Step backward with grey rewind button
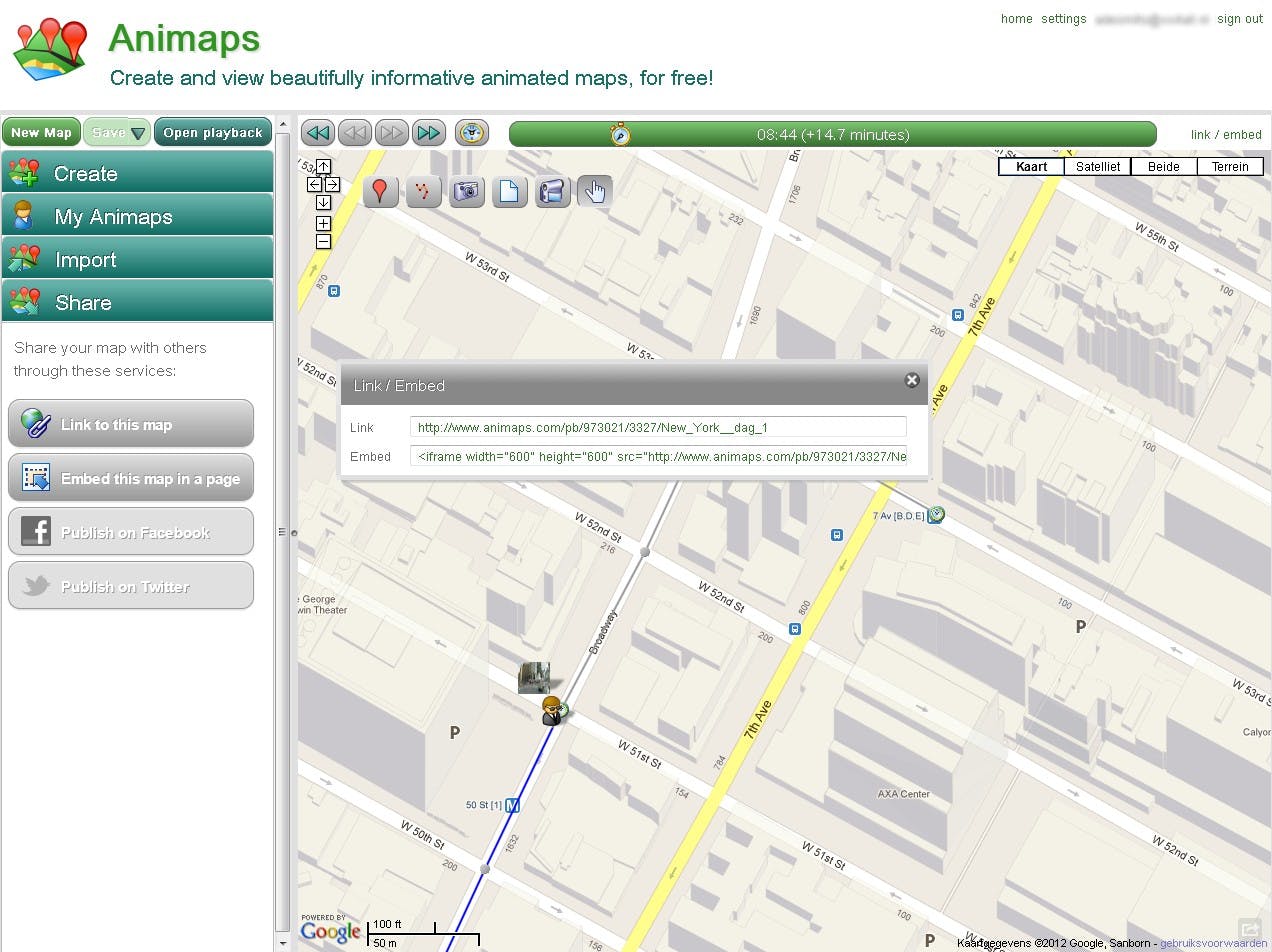The height and width of the screenshot is (952, 1272). click(x=354, y=133)
